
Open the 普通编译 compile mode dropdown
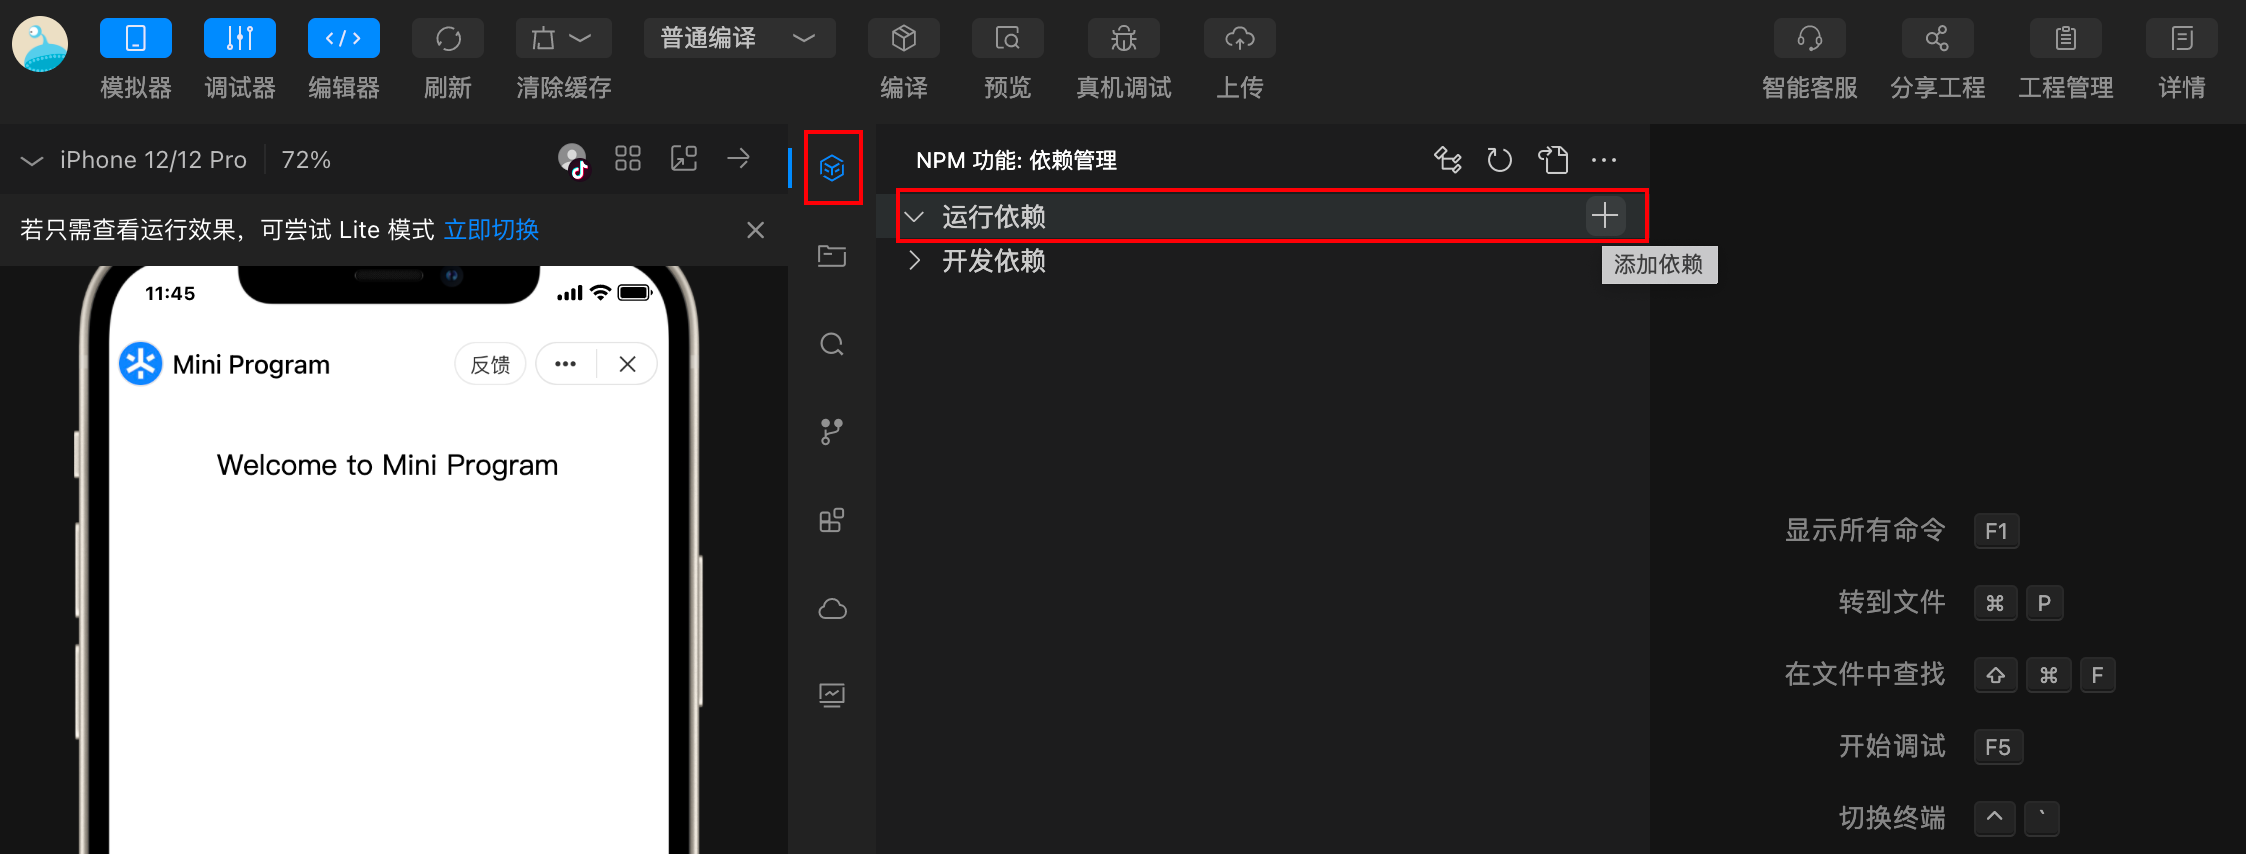pos(740,39)
